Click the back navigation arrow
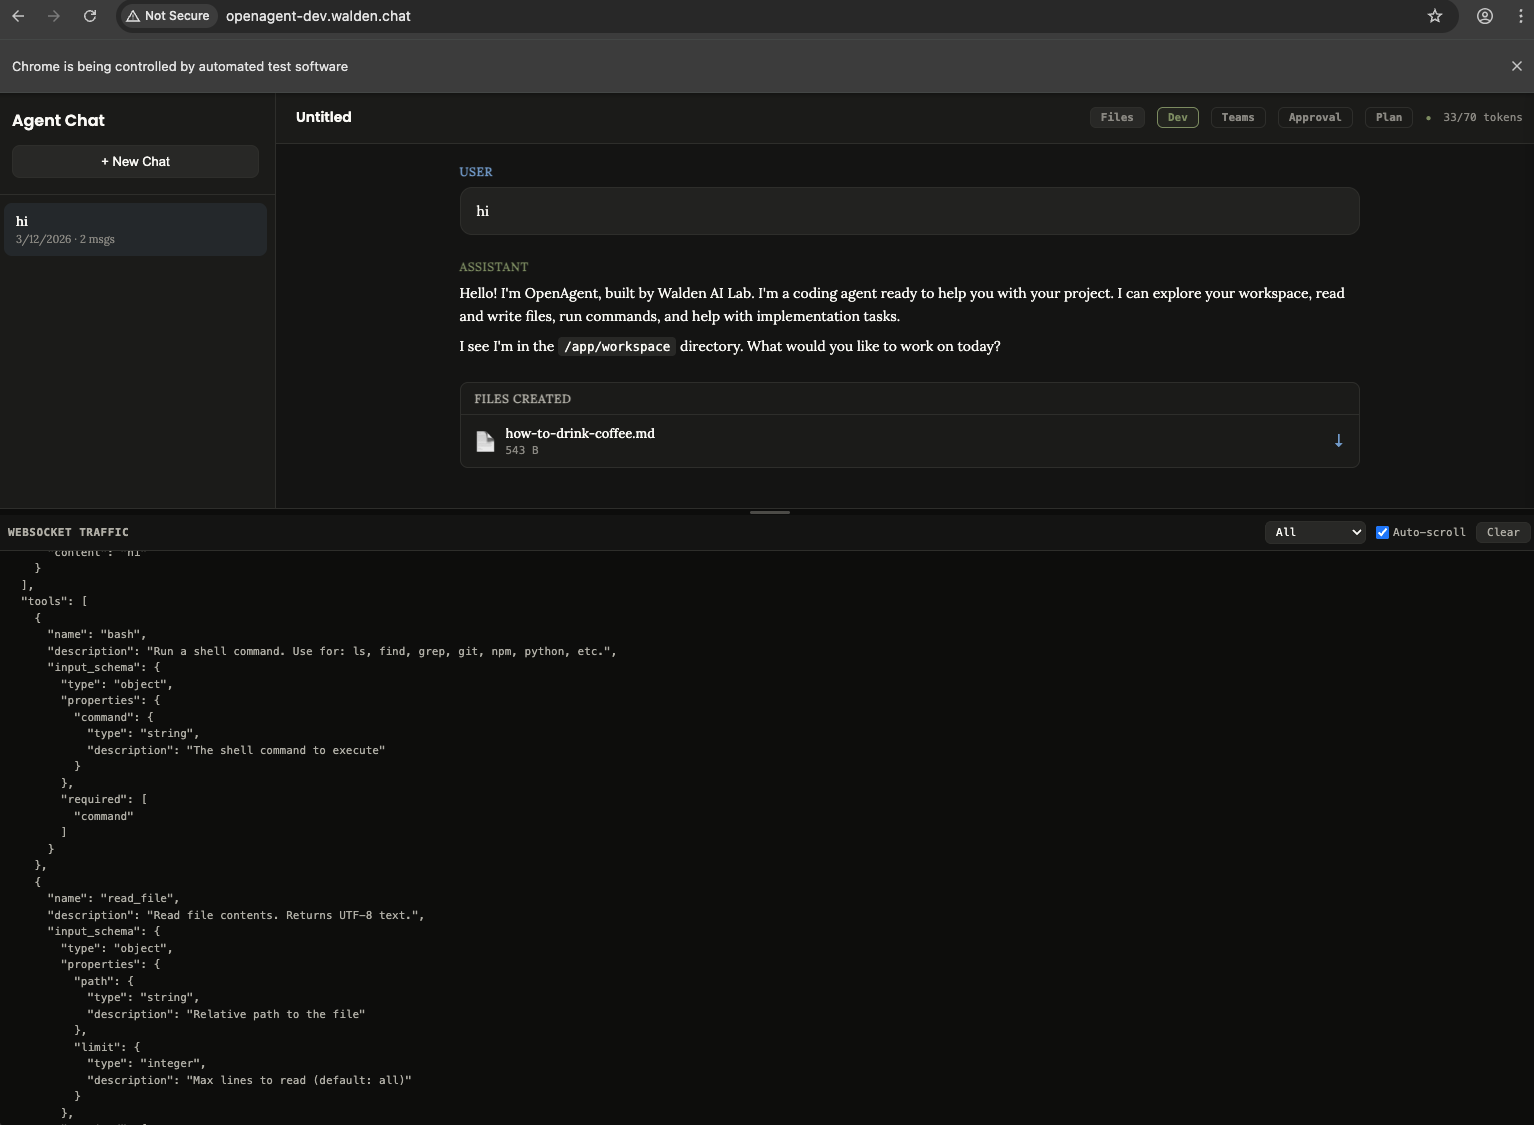This screenshot has width=1534, height=1125. pos(18,16)
